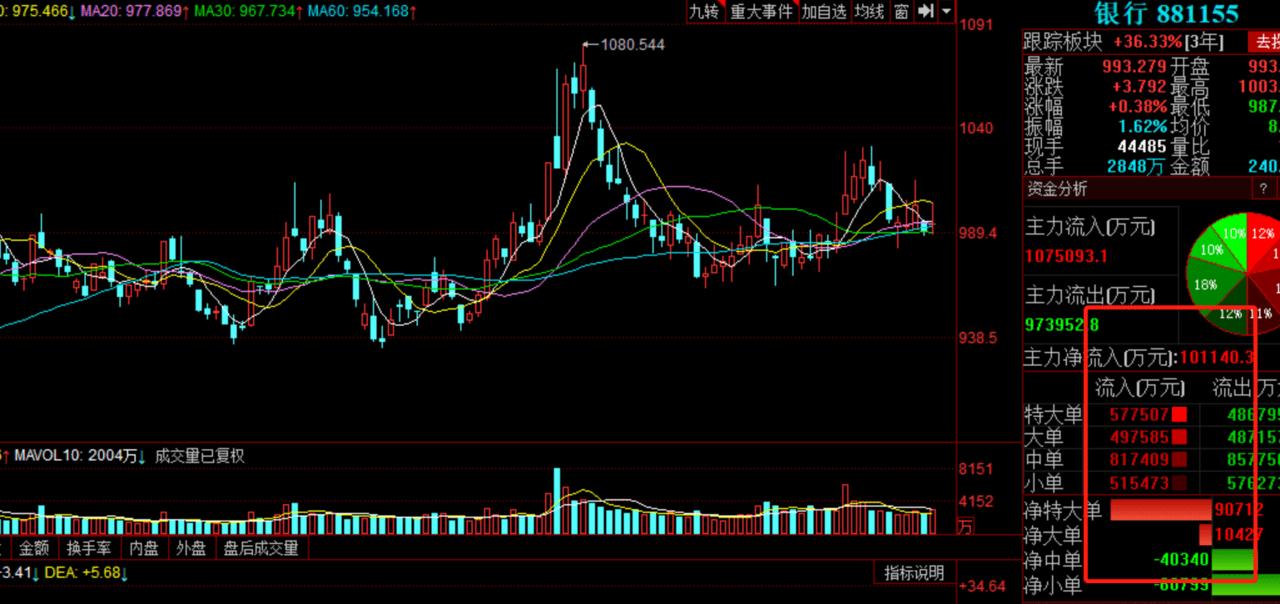Click the 主力流入 1075093.1 value
The width and height of the screenshot is (1280, 604).
click(1066, 256)
